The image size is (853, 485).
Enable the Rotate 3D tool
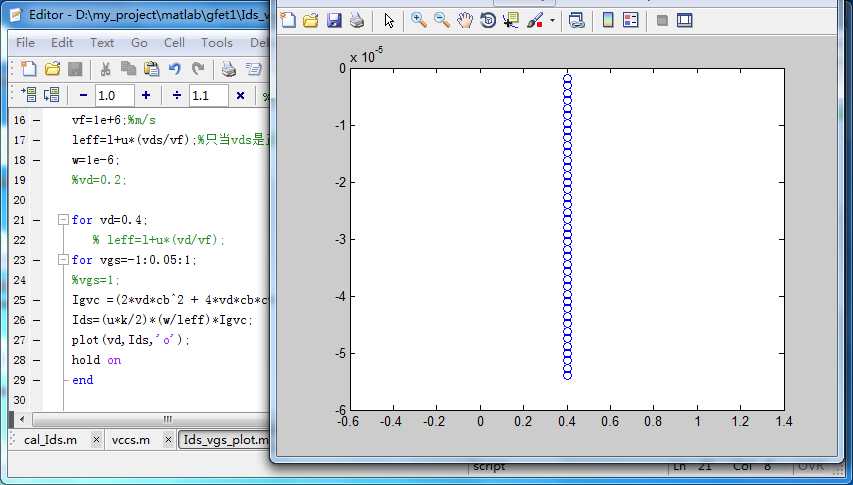488,20
